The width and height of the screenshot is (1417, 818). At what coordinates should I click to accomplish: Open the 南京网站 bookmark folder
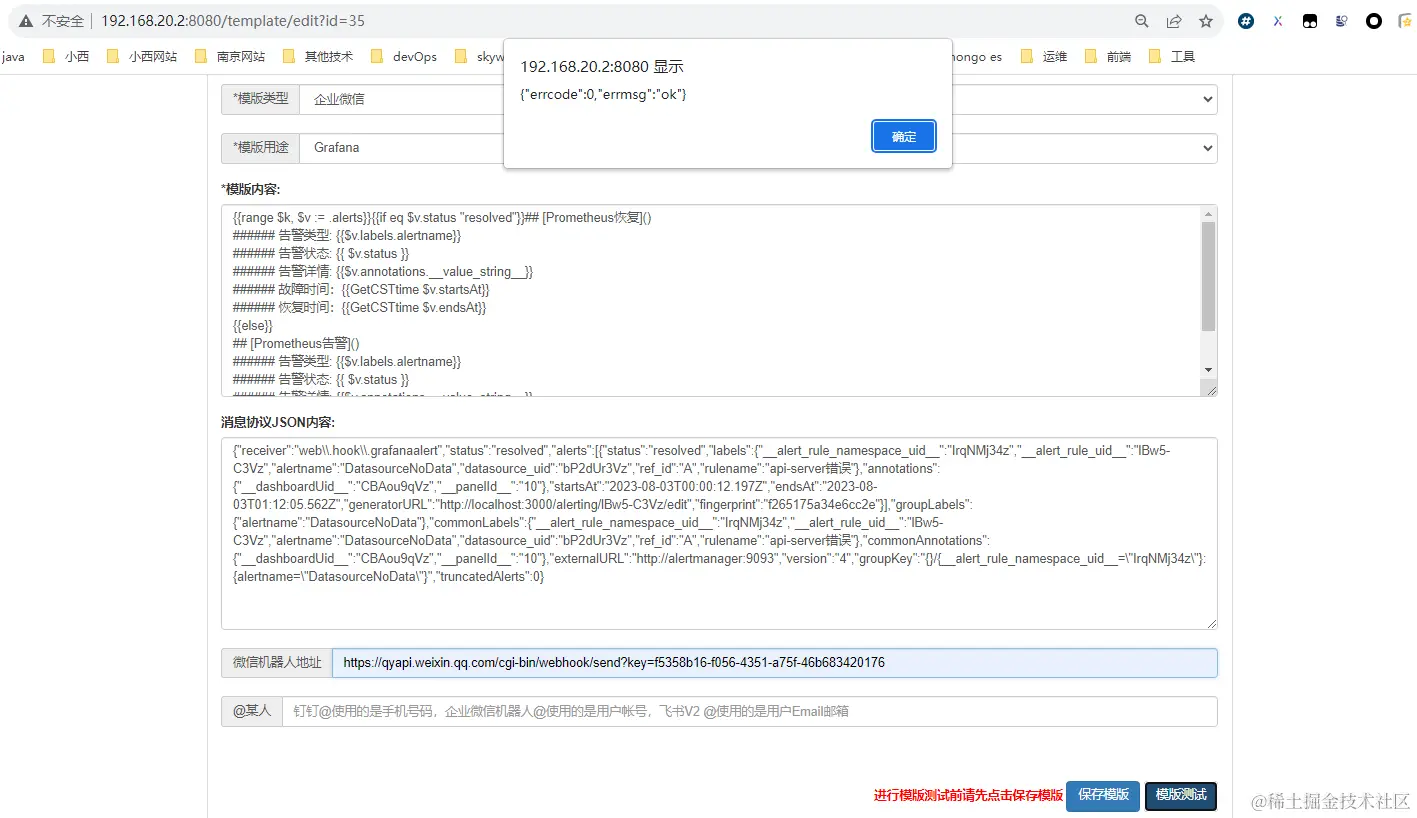point(230,57)
